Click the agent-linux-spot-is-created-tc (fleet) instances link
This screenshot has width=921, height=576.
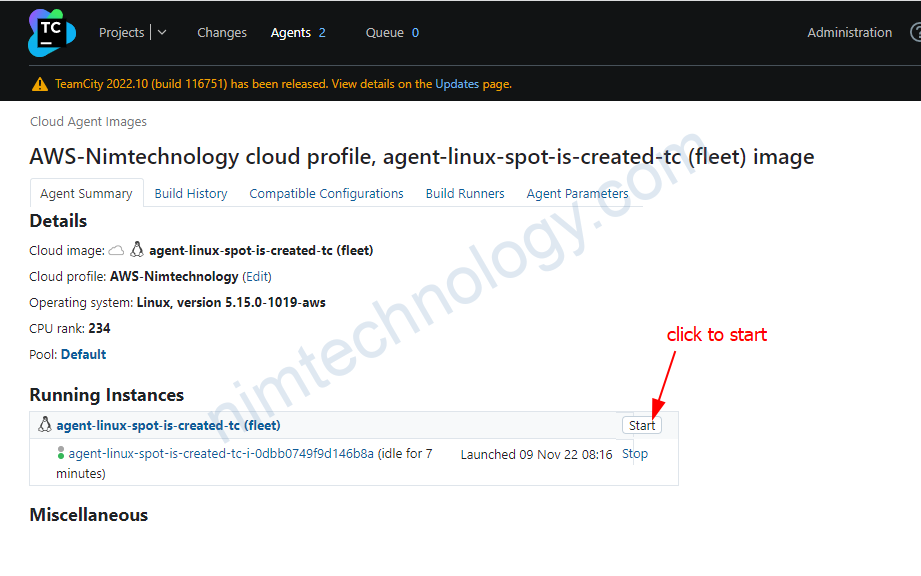[x=169, y=425]
